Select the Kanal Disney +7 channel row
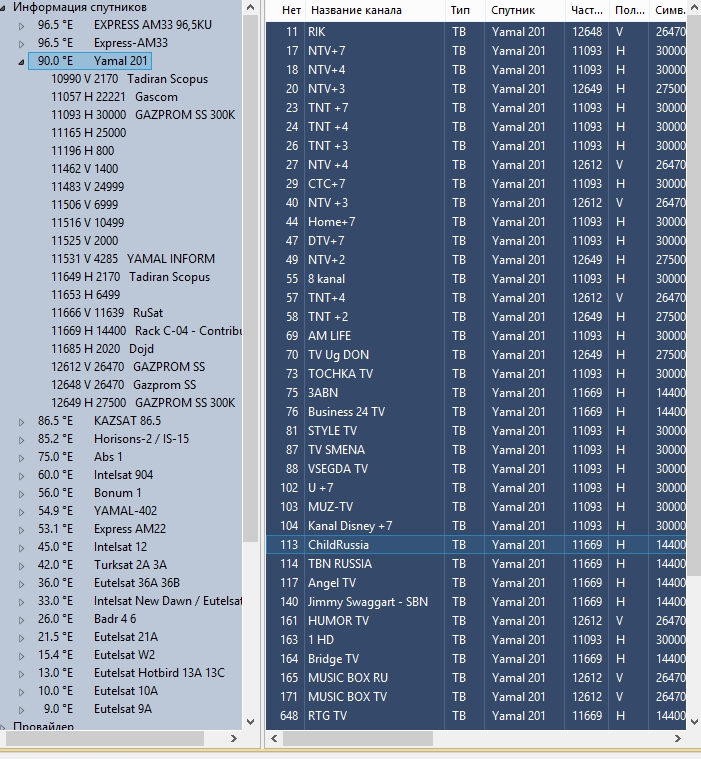Screen dimensions: 701x759 (350, 526)
